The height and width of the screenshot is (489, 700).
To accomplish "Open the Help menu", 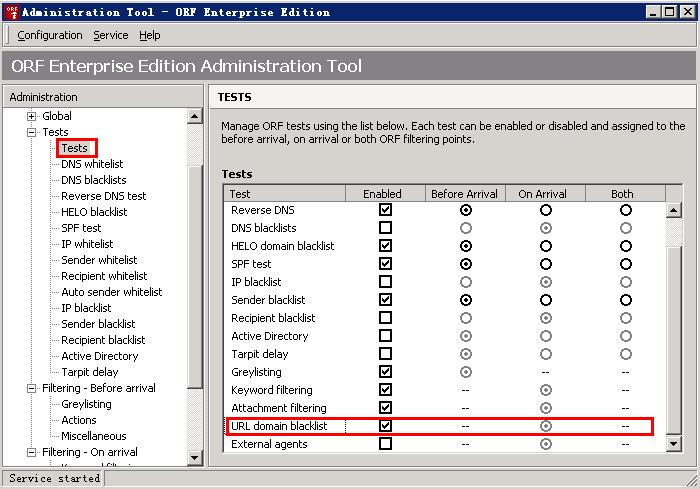I will [149, 35].
